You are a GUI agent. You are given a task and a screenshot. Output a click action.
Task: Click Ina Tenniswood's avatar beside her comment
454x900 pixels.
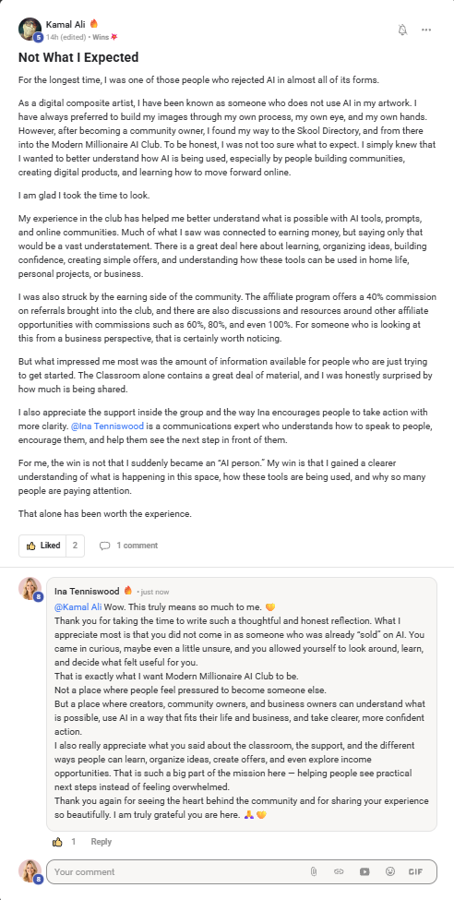(x=30, y=589)
